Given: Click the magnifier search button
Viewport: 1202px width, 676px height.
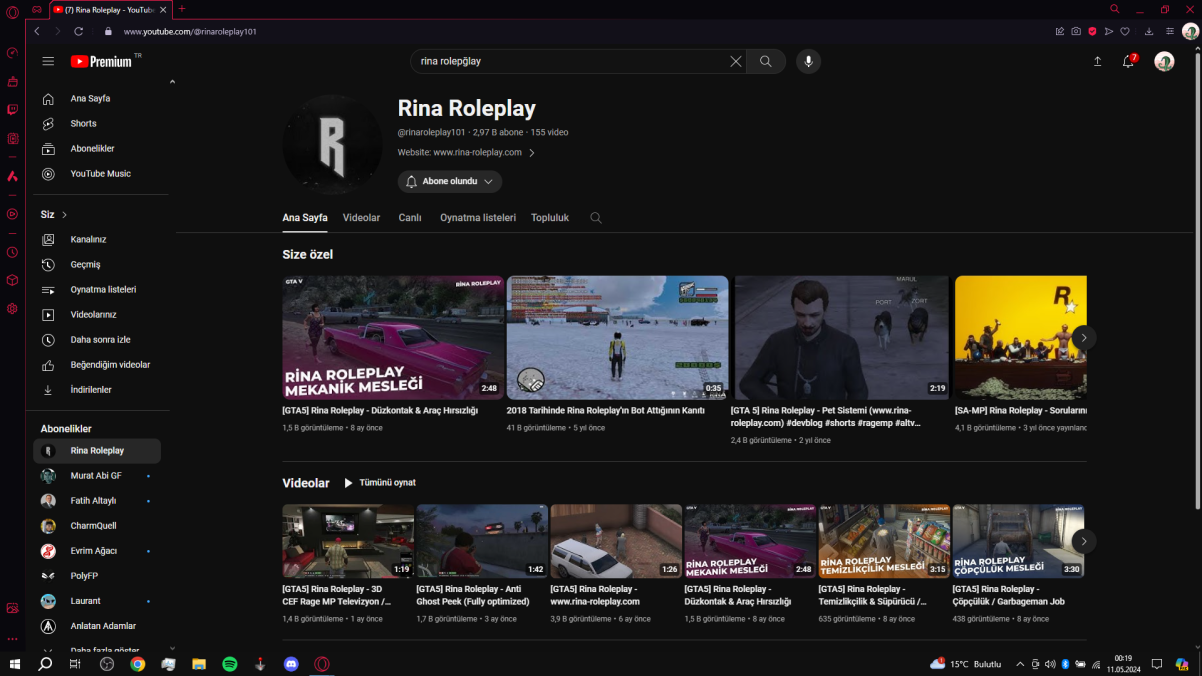Looking at the screenshot, I should [x=766, y=61].
